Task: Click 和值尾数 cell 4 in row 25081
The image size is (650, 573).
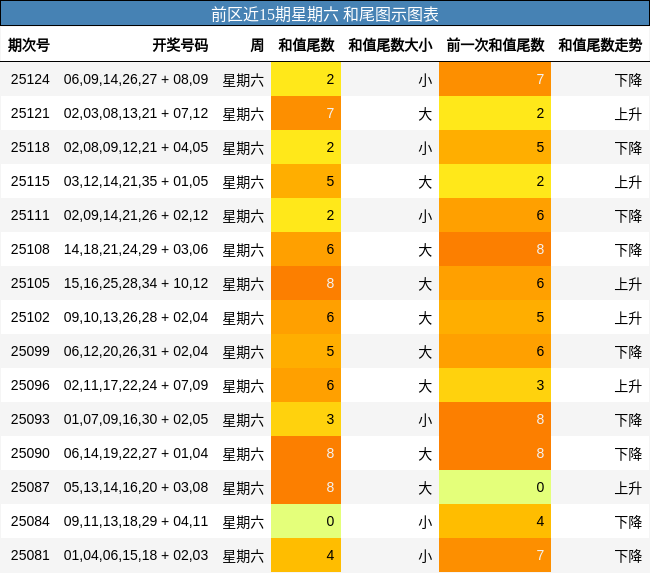Action: (306, 555)
